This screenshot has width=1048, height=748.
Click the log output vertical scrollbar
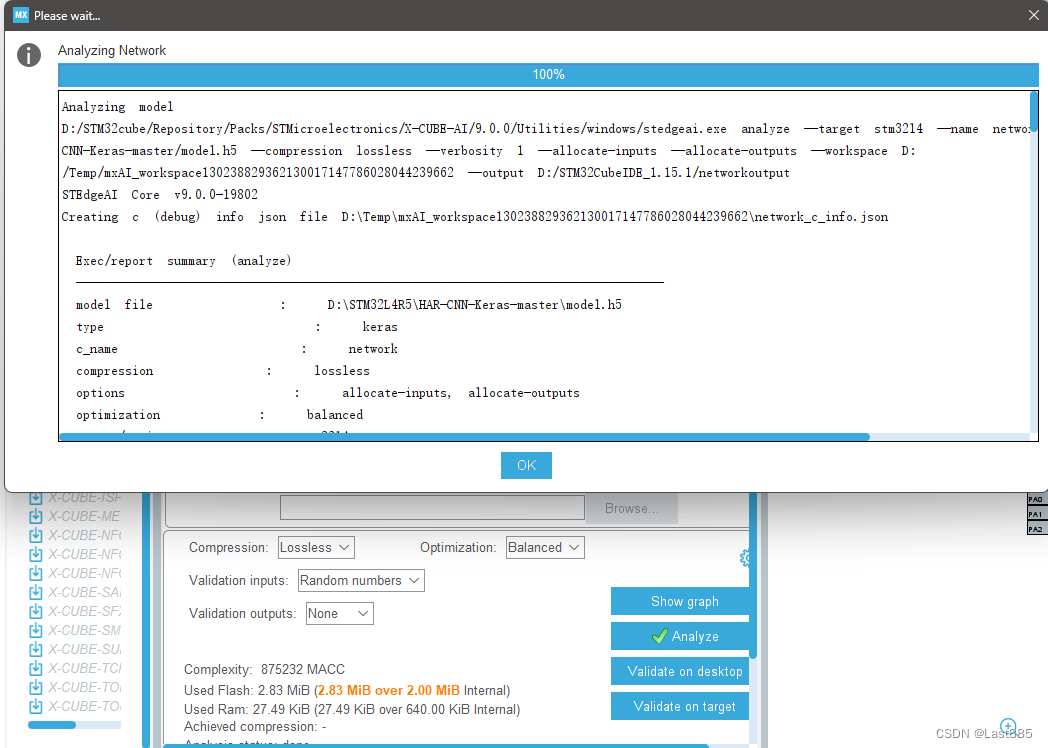click(x=1034, y=112)
